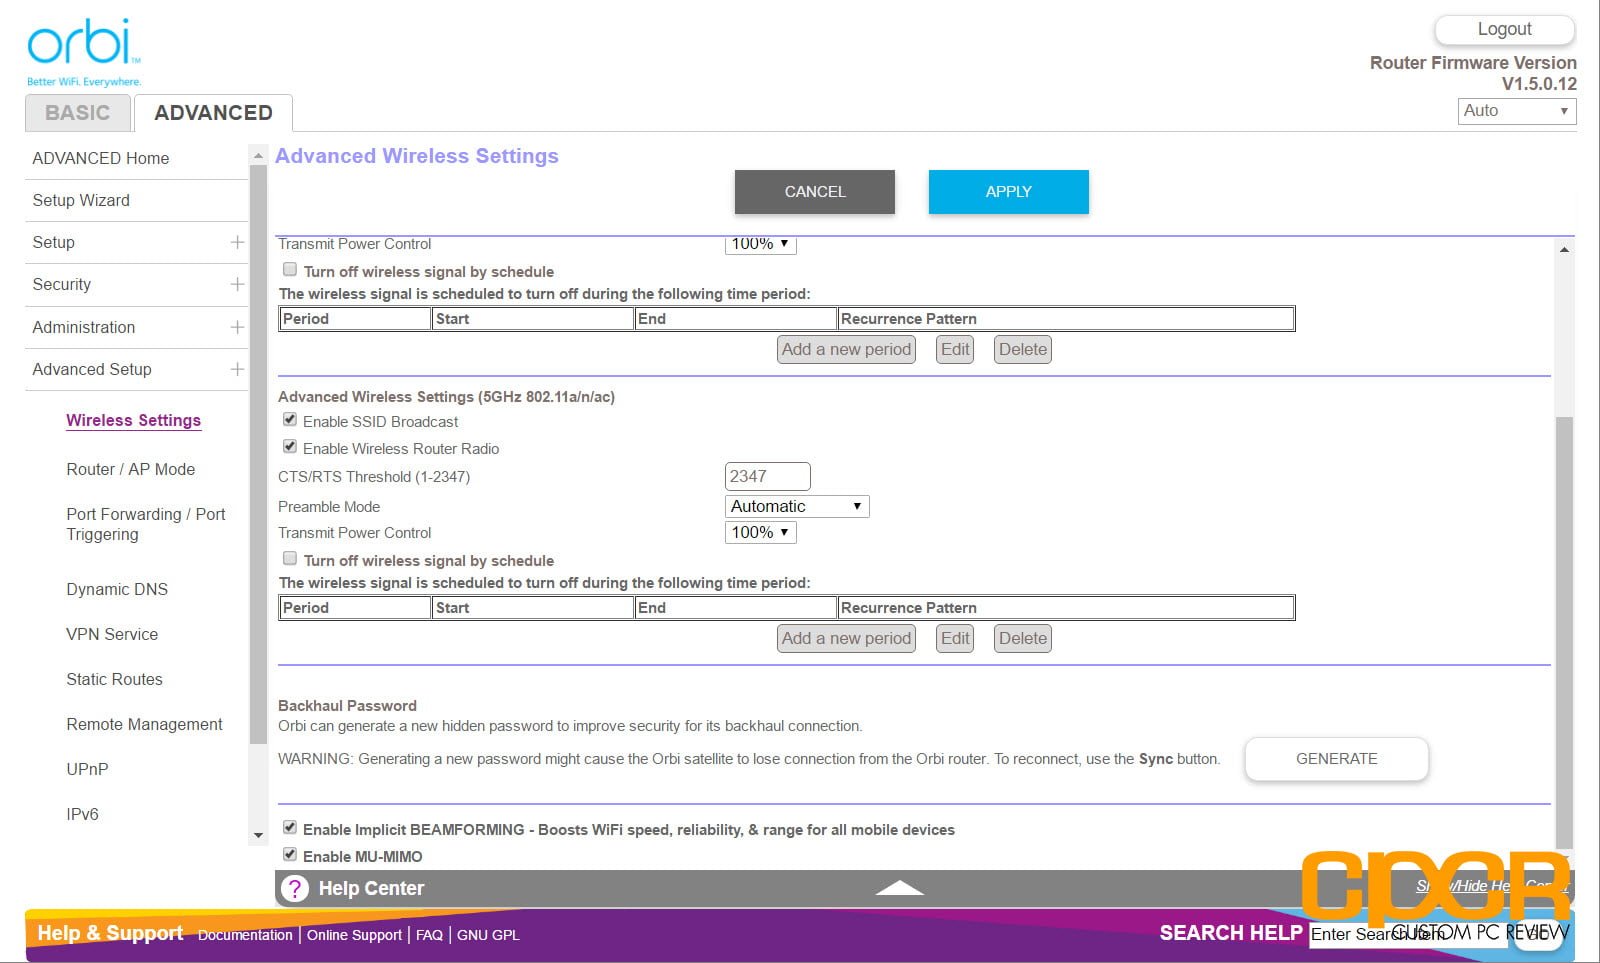Open Static Routes page
This screenshot has height=963, width=1600.
(x=114, y=679)
